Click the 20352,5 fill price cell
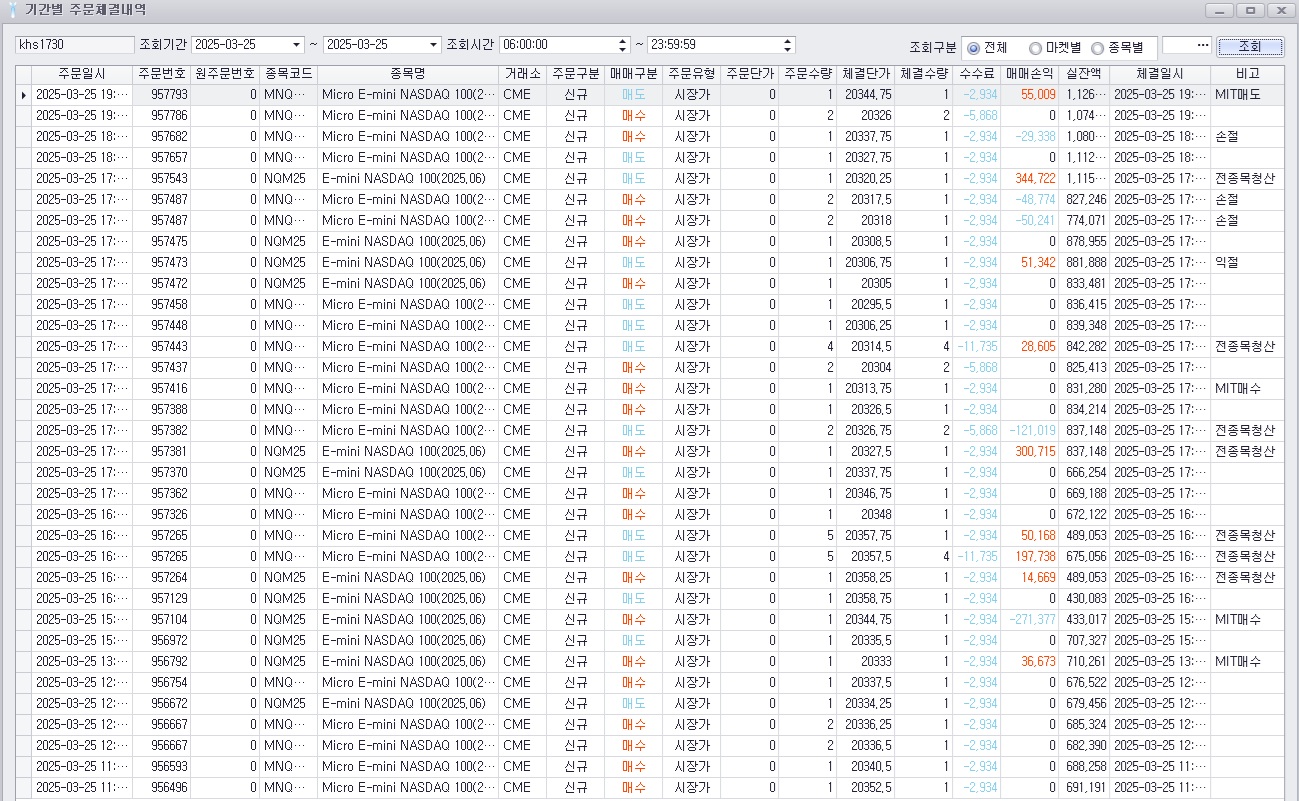 (x=866, y=788)
